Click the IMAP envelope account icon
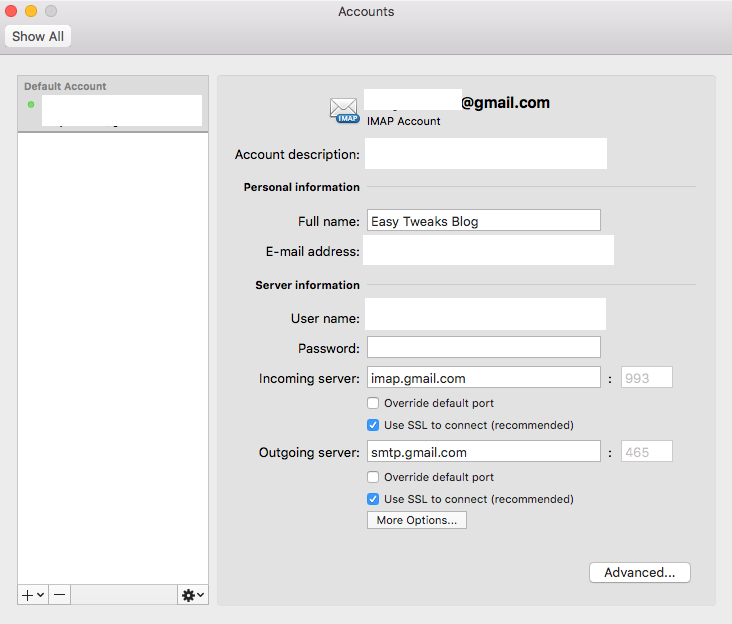Screen dimensions: 732x624 coord(345,111)
